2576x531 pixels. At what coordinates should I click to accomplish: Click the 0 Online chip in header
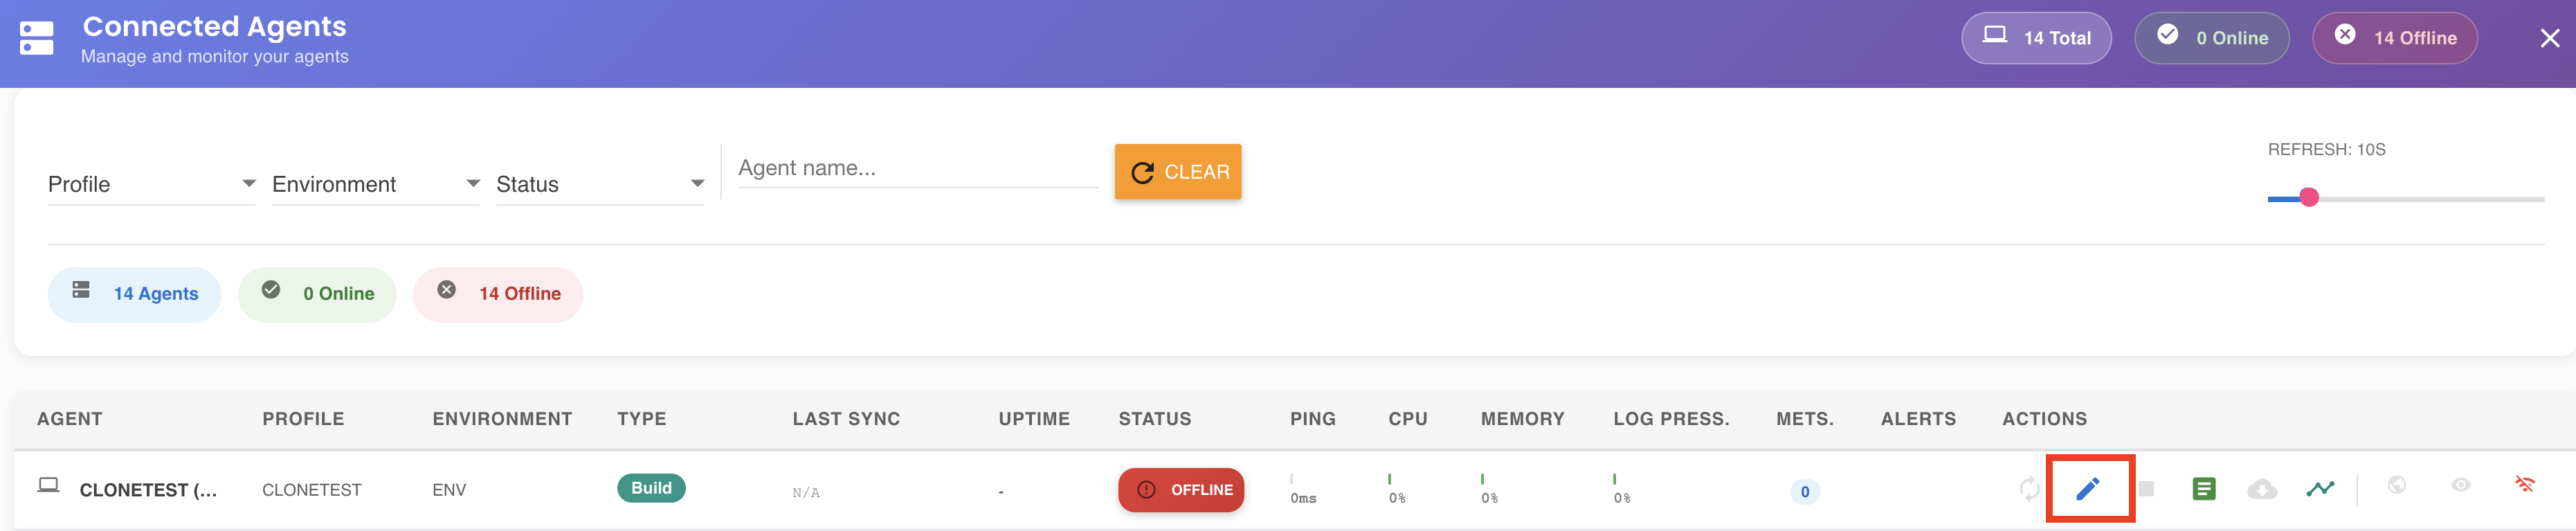pyautogui.click(x=2211, y=38)
